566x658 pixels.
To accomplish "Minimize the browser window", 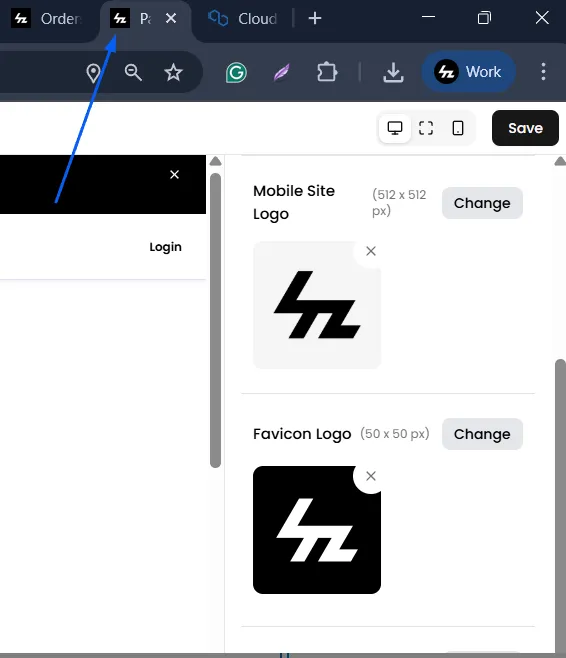I will pos(428,18).
